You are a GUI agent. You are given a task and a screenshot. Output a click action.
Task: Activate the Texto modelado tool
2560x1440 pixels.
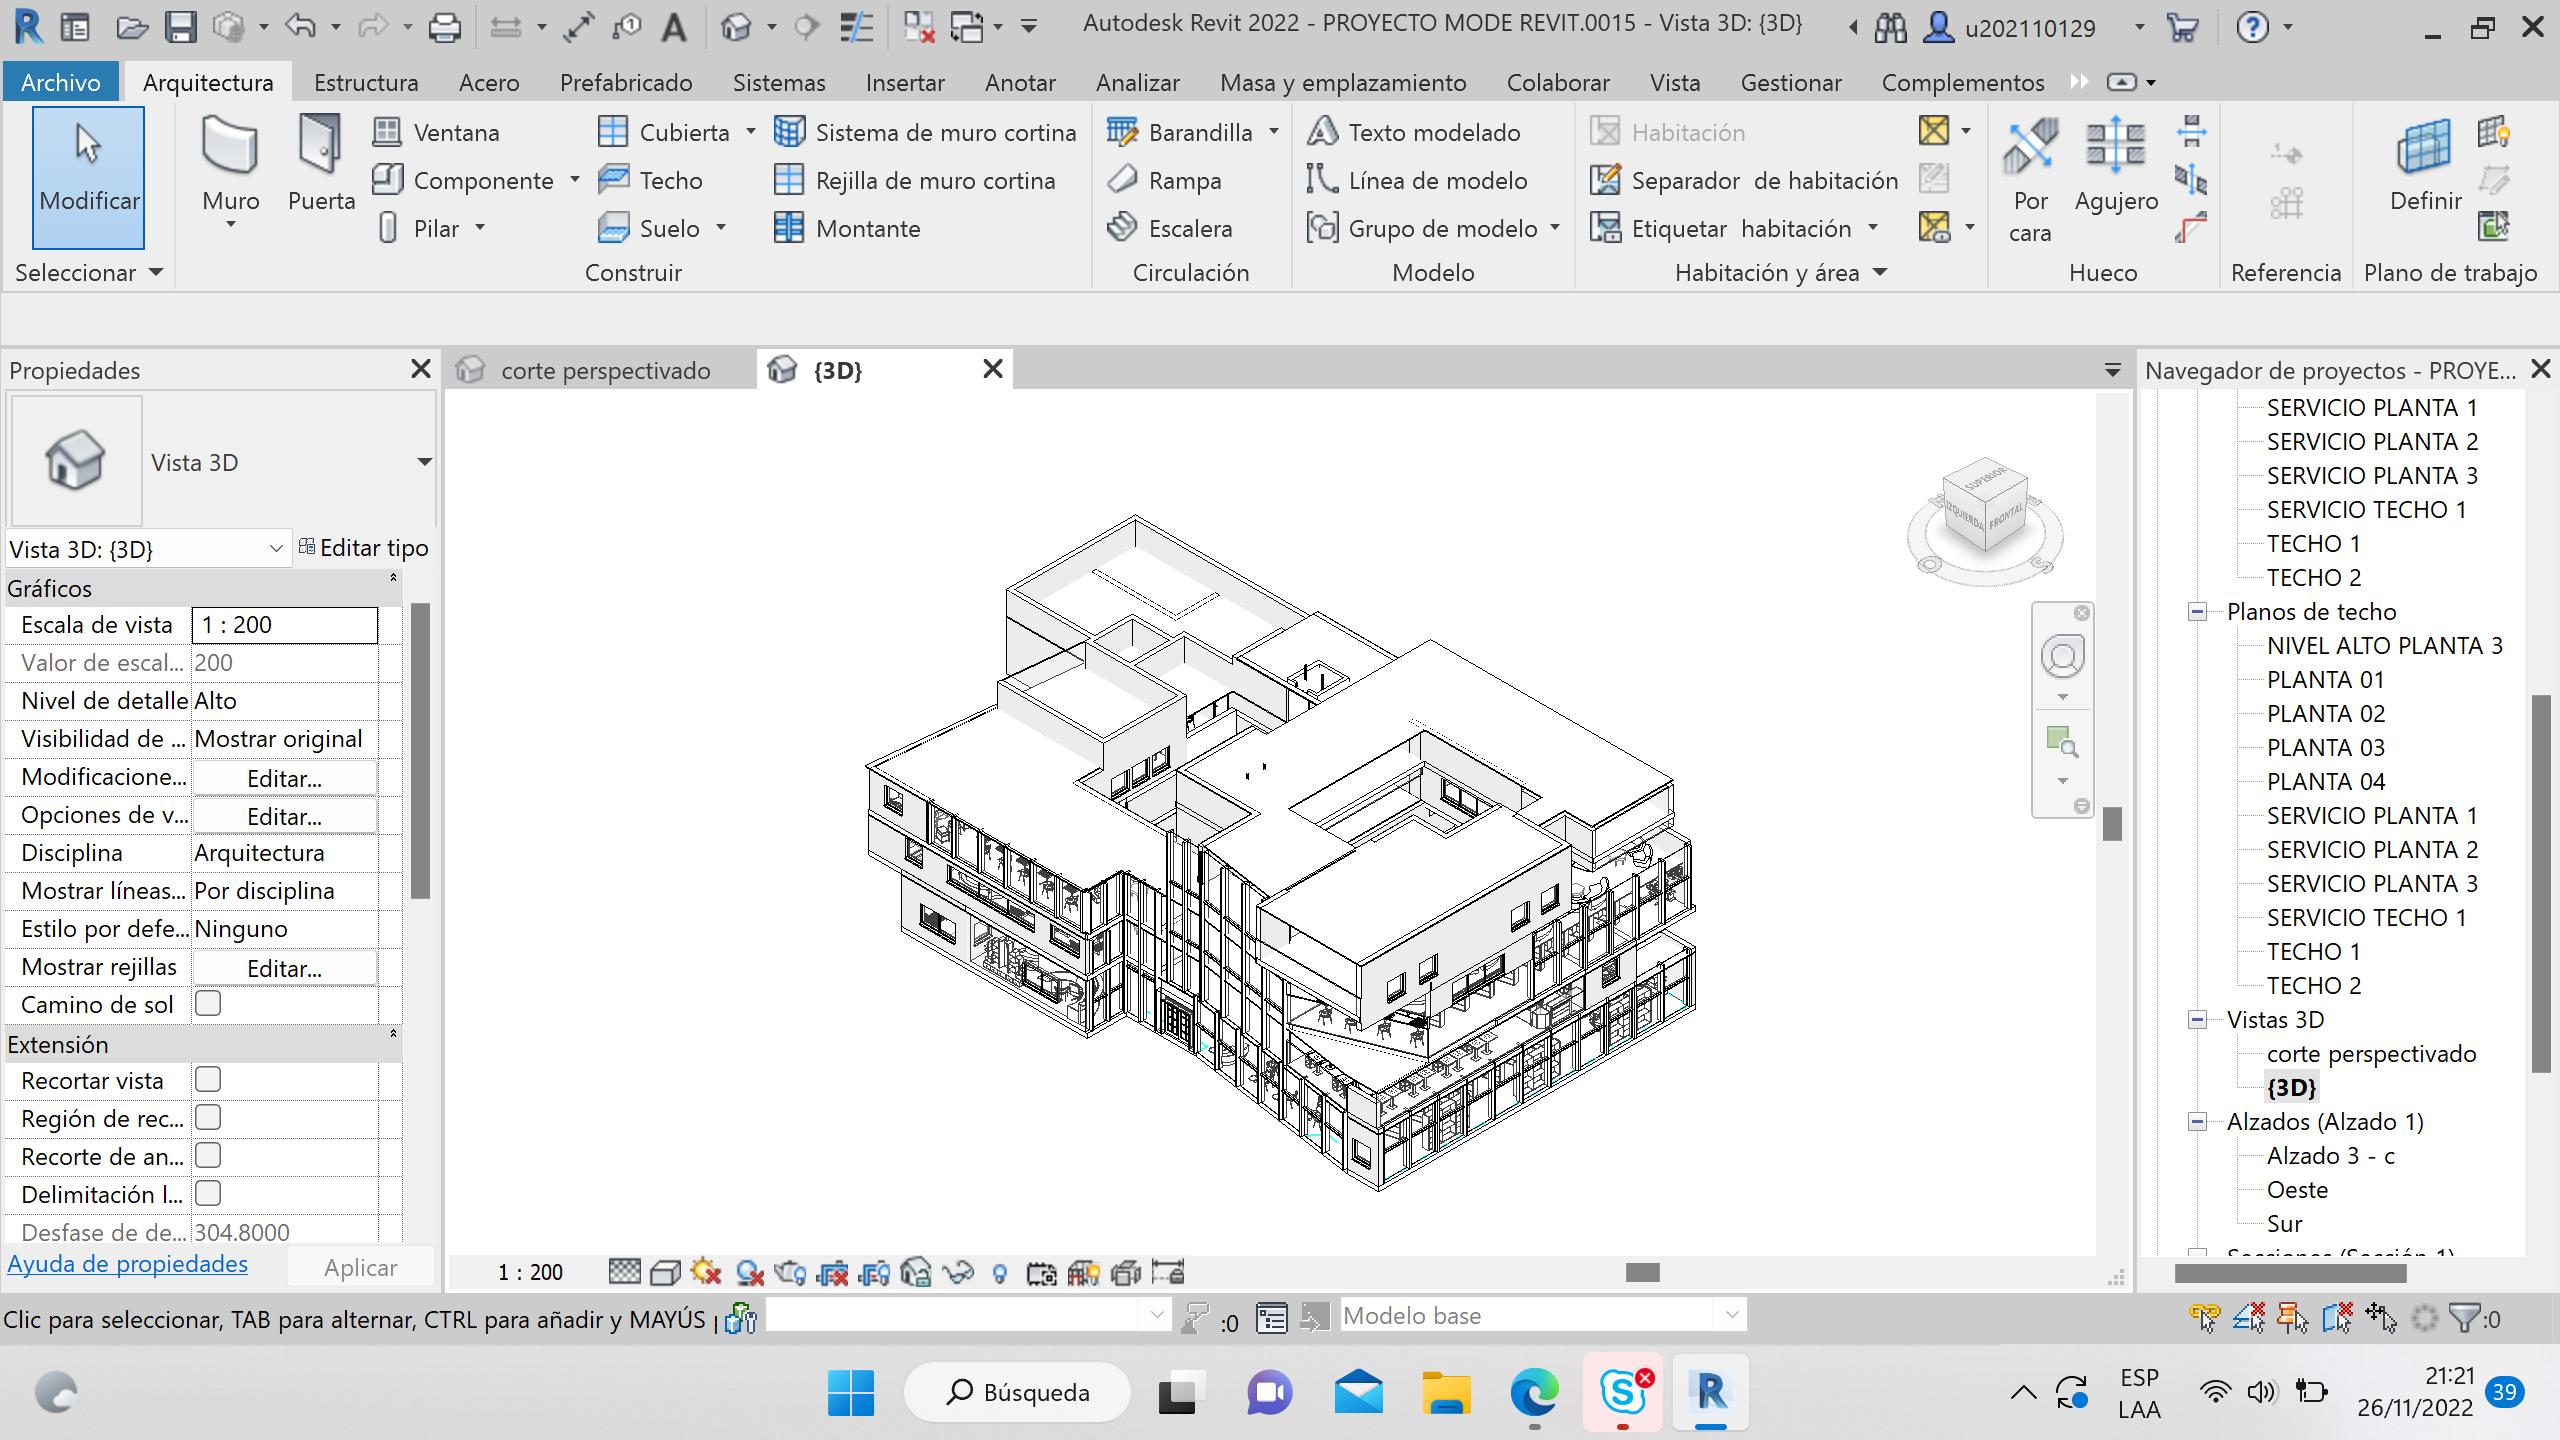pos(1414,132)
